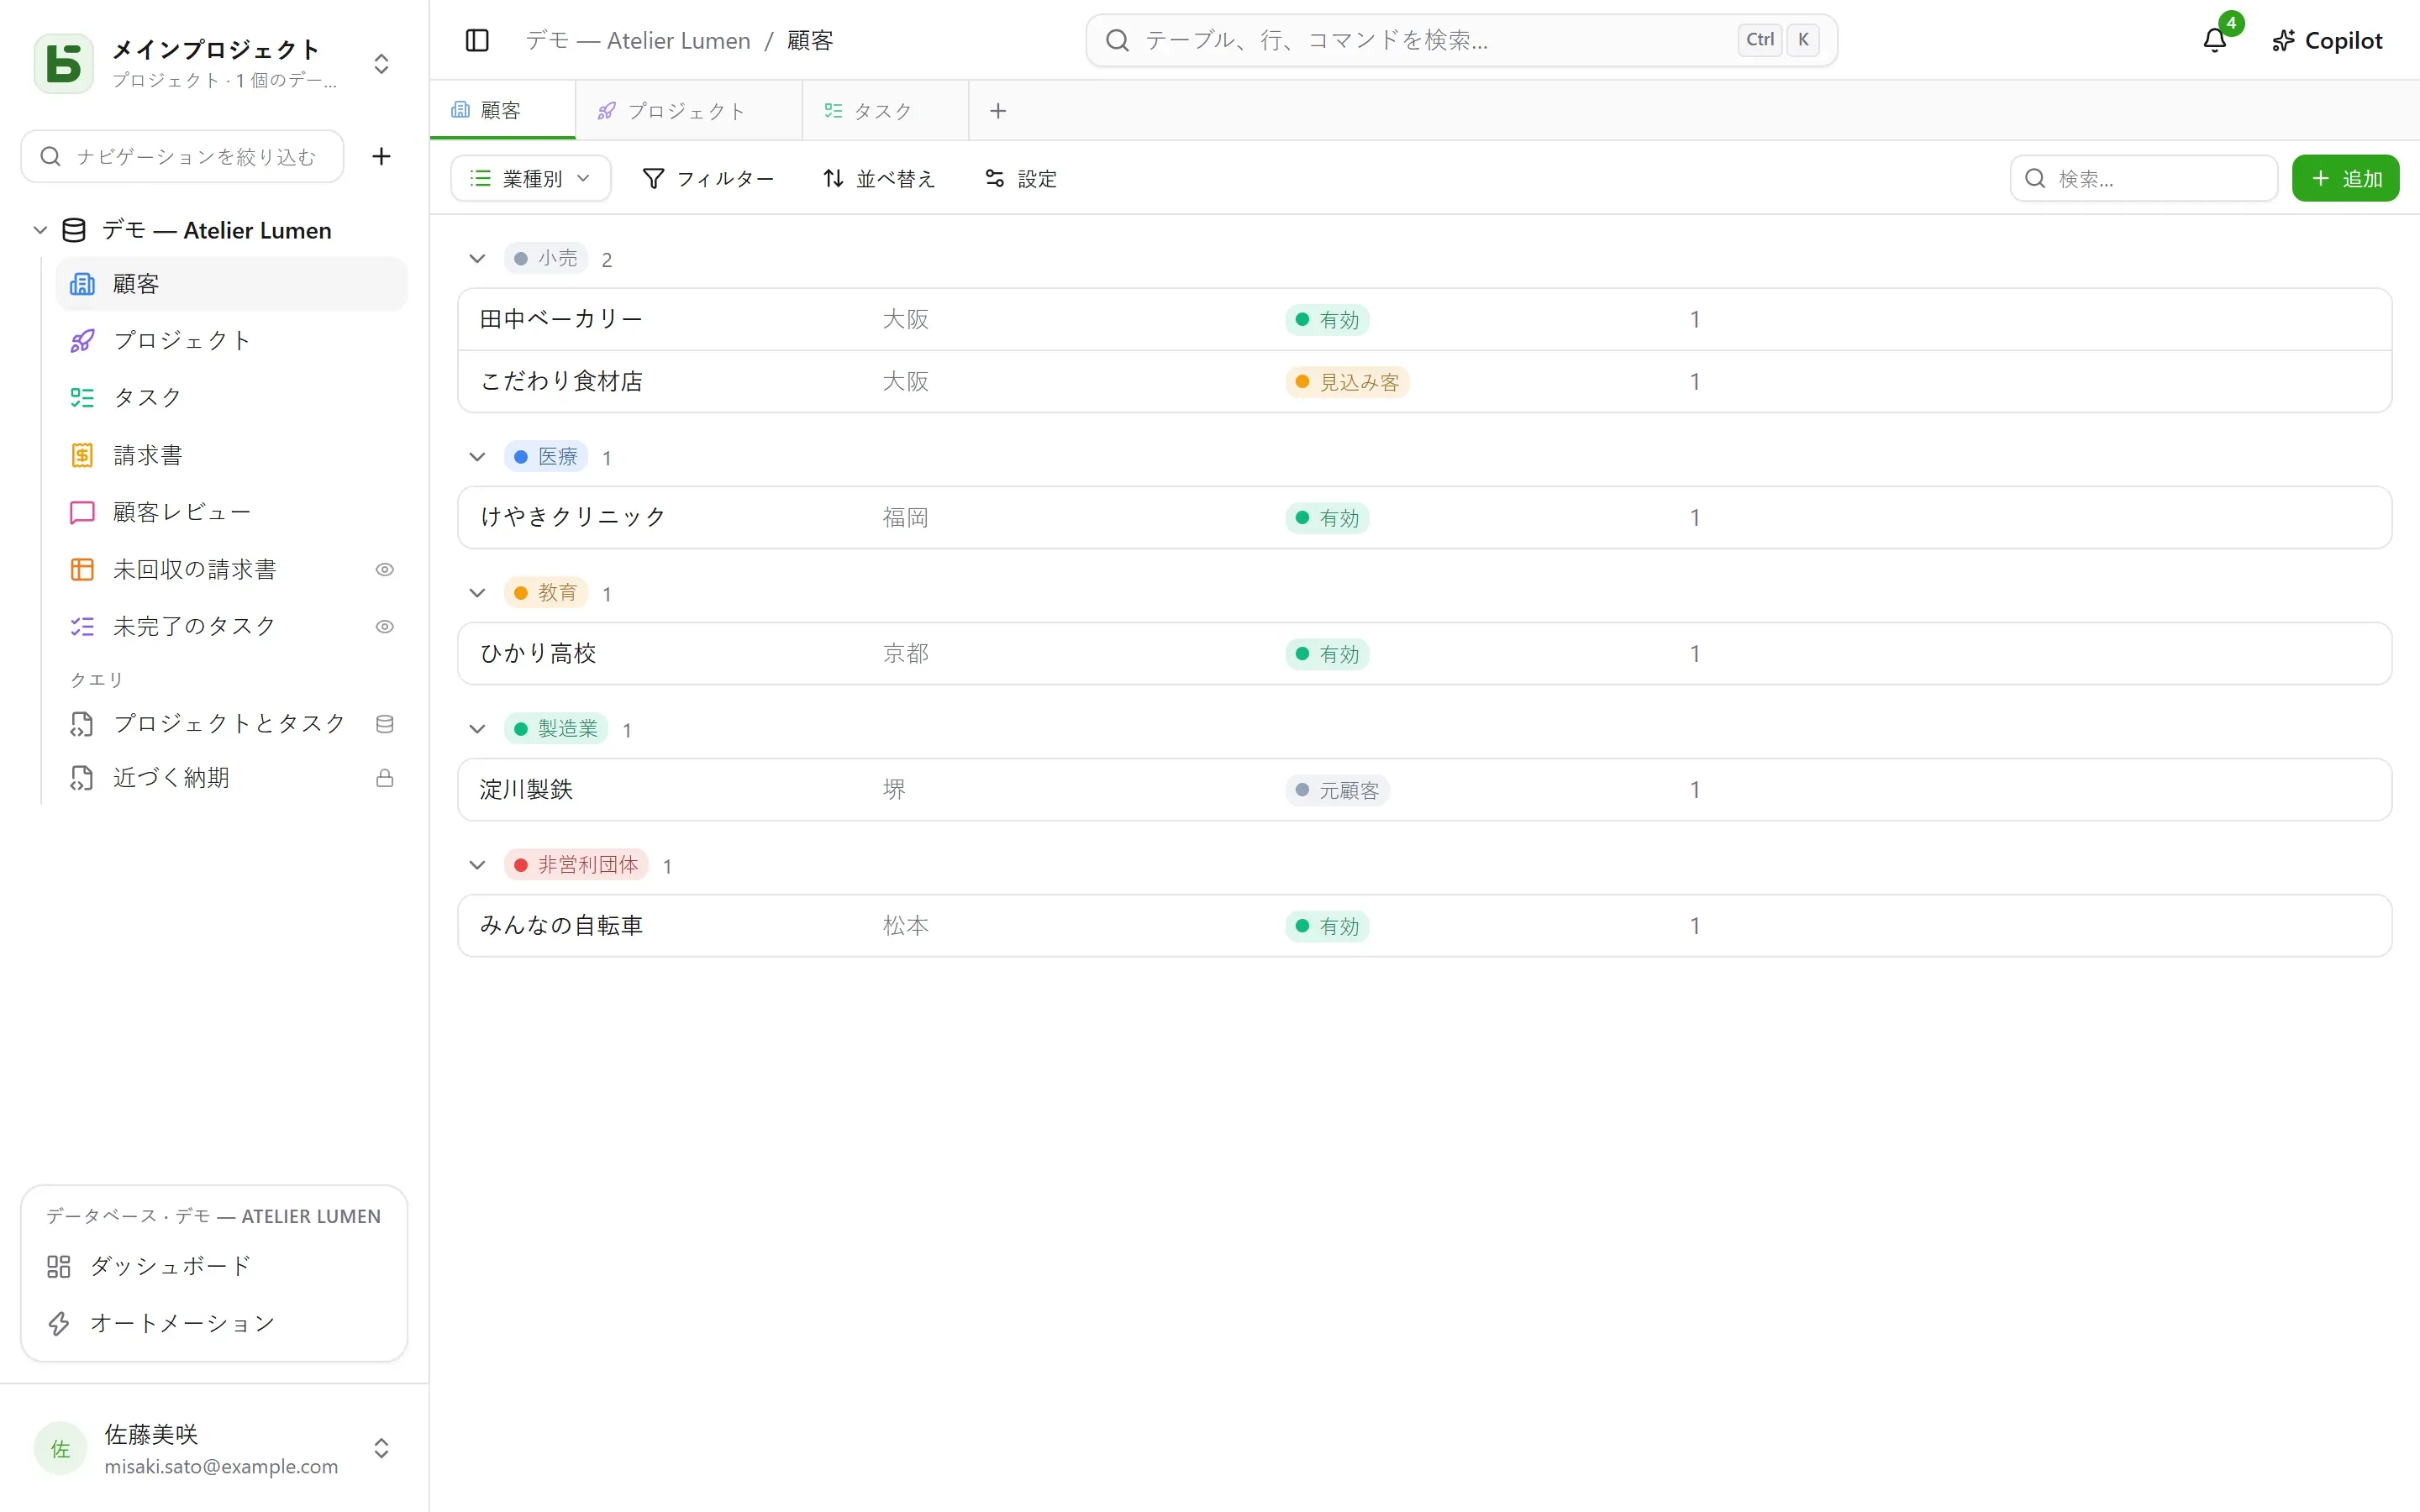Collapse the デモ — Atelier Lumen tree
This screenshot has width=2420, height=1512.
tap(40, 230)
